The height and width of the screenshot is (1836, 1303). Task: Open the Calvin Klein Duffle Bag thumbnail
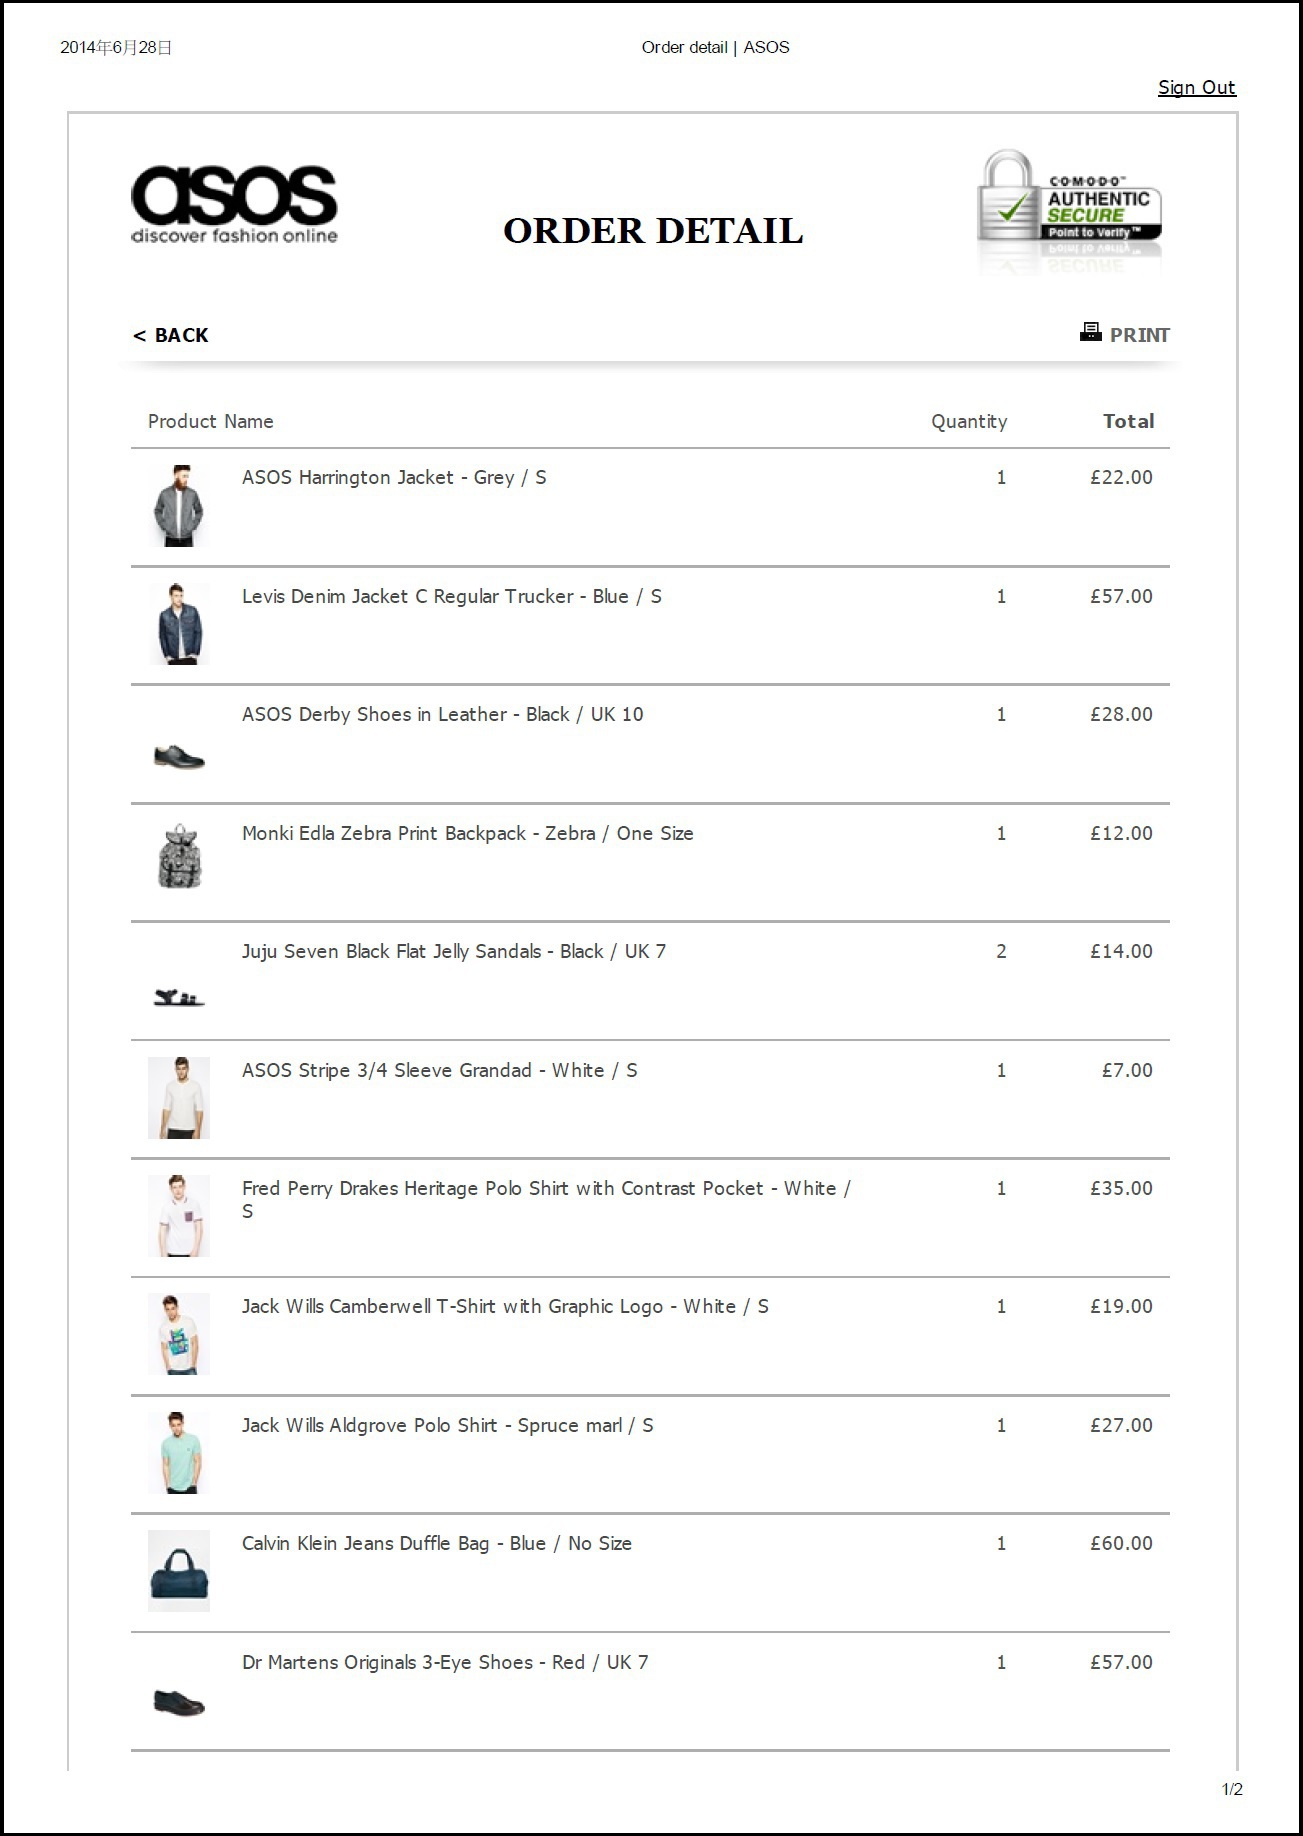(x=179, y=1571)
